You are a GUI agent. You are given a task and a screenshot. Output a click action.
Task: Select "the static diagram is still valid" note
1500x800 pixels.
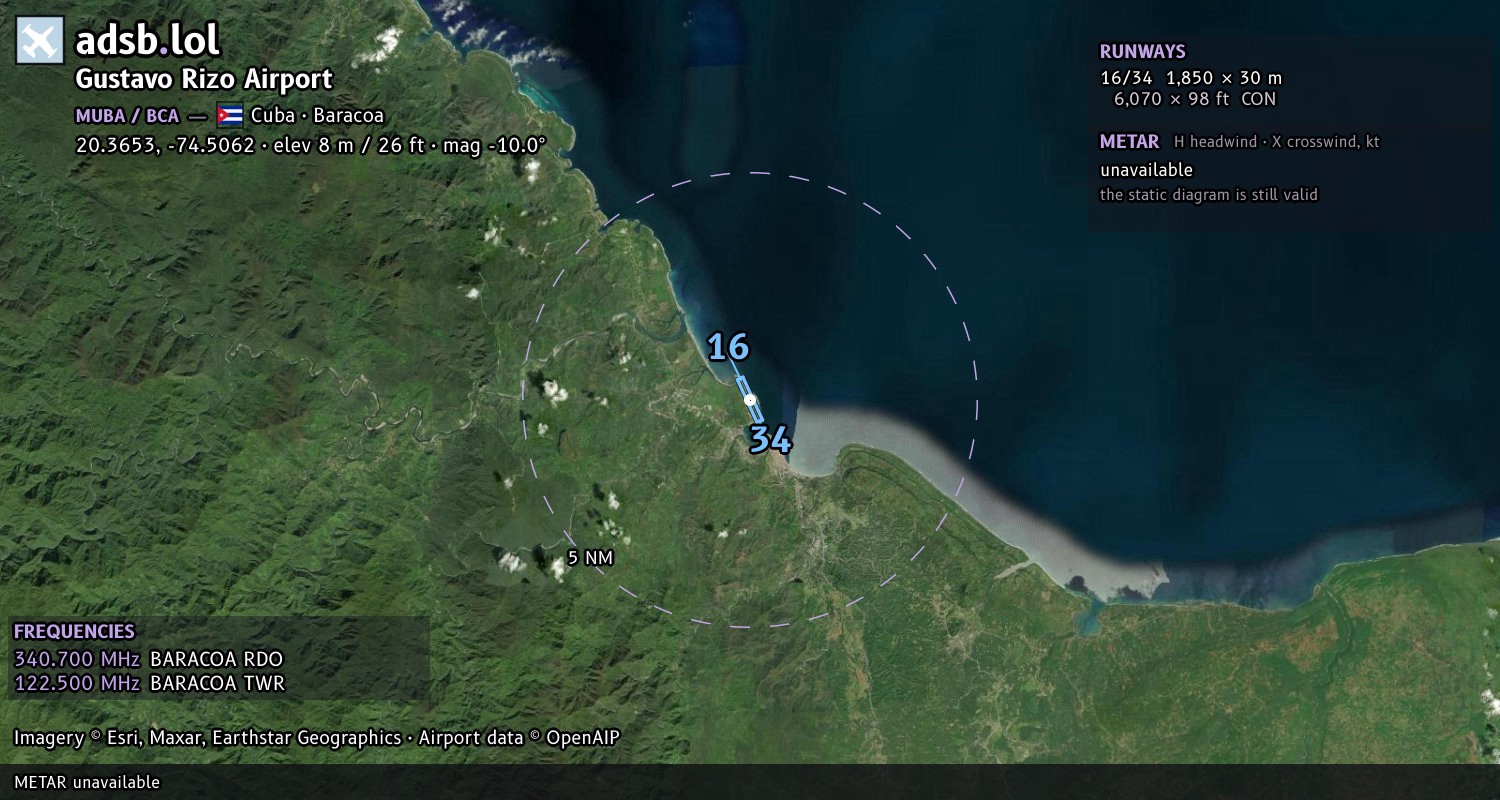tap(1209, 195)
